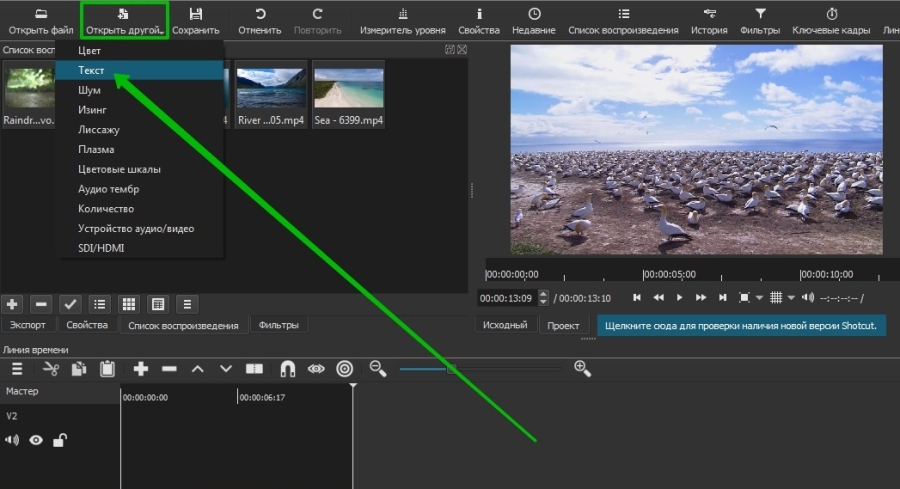Screen dimensions: 900x489
Task: Click the timeline cut scissors icon
Action: [x=52, y=369]
